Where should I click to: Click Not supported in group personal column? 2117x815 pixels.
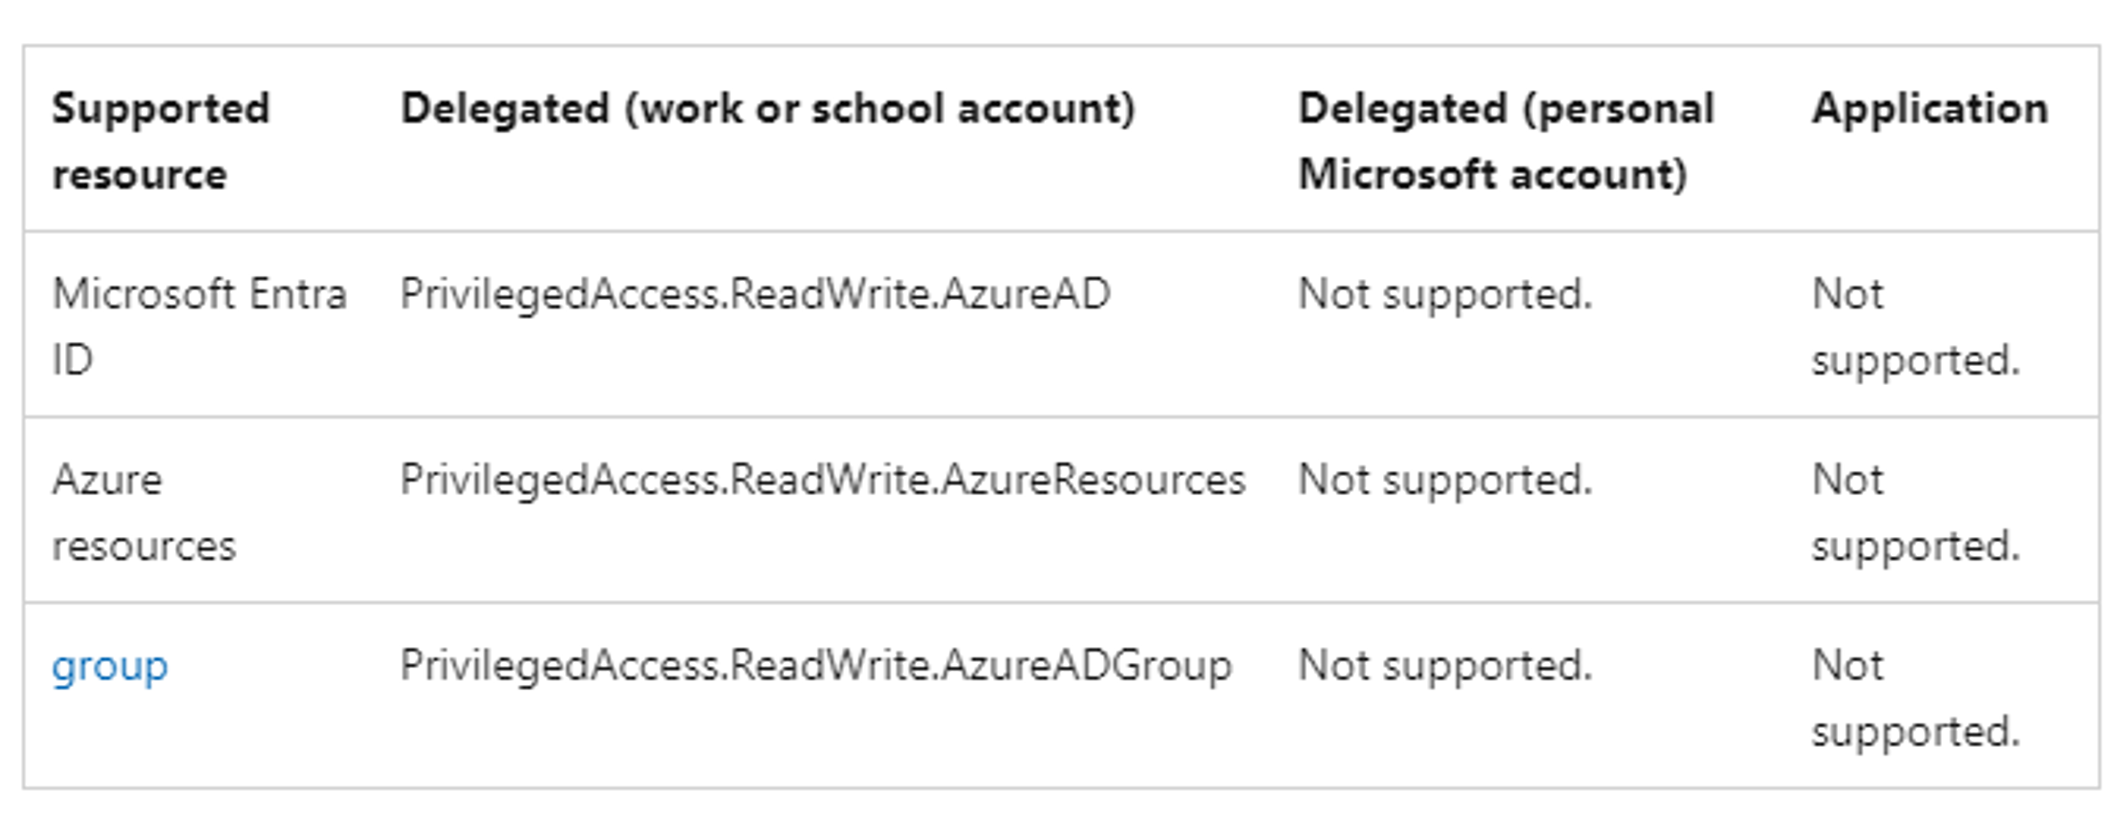coord(1445,667)
